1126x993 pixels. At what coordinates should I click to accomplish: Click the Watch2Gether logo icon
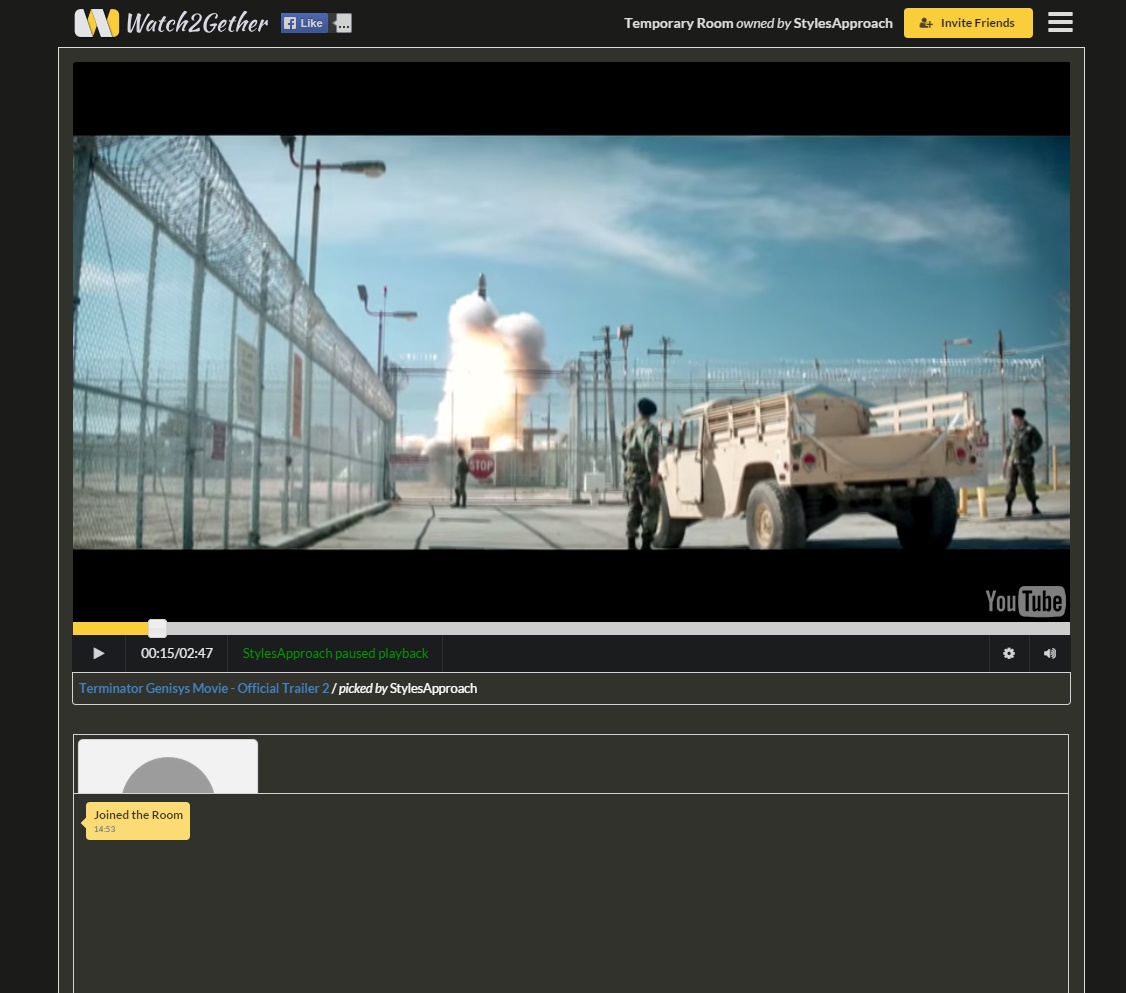tap(97, 23)
